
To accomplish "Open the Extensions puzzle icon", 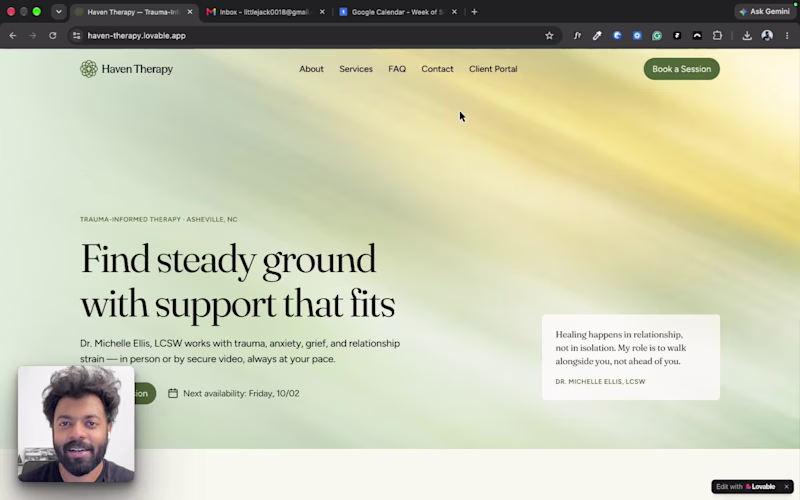I will [717, 36].
